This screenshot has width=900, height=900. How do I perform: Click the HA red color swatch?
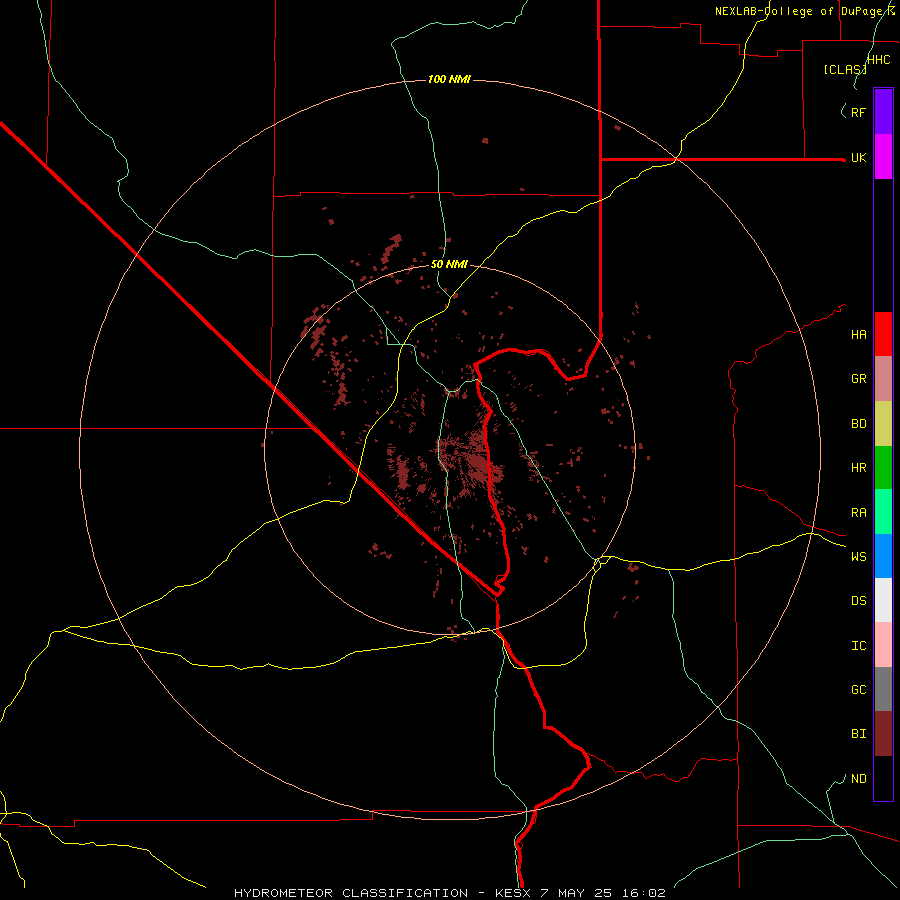[883, 334]
